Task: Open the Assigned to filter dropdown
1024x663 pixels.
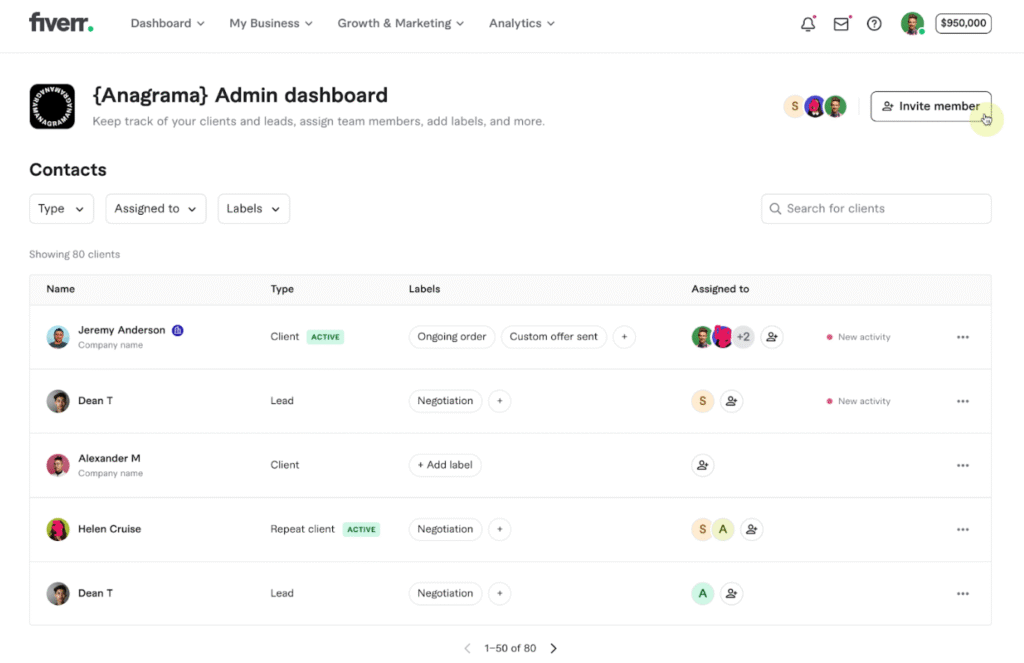Action: [155, 208]
